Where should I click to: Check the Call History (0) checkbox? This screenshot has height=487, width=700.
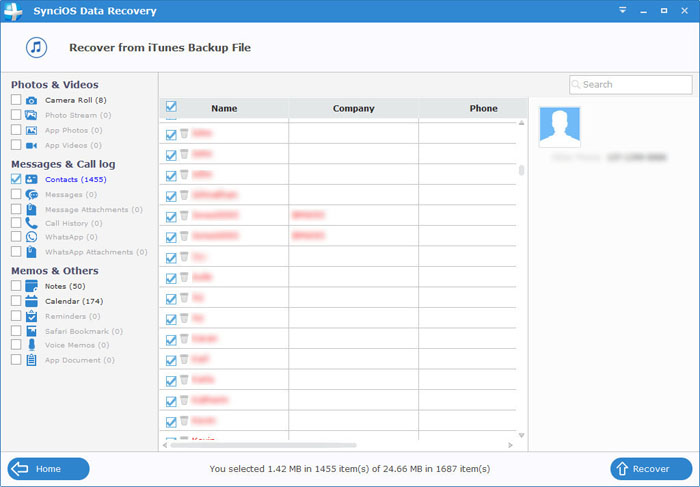[16, 222]
